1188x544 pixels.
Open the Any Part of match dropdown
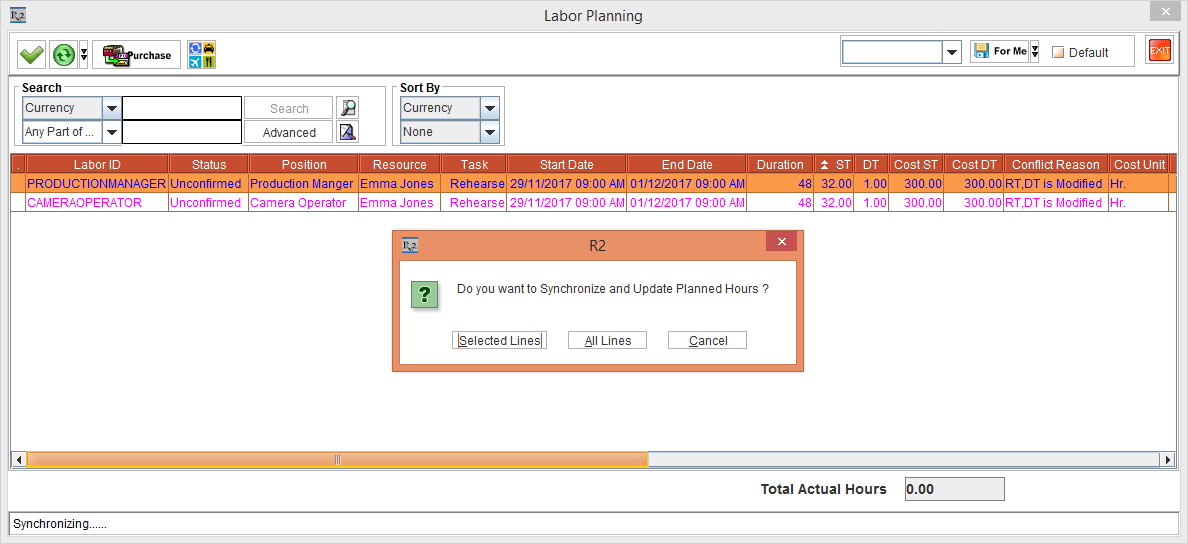pos(111,132)
